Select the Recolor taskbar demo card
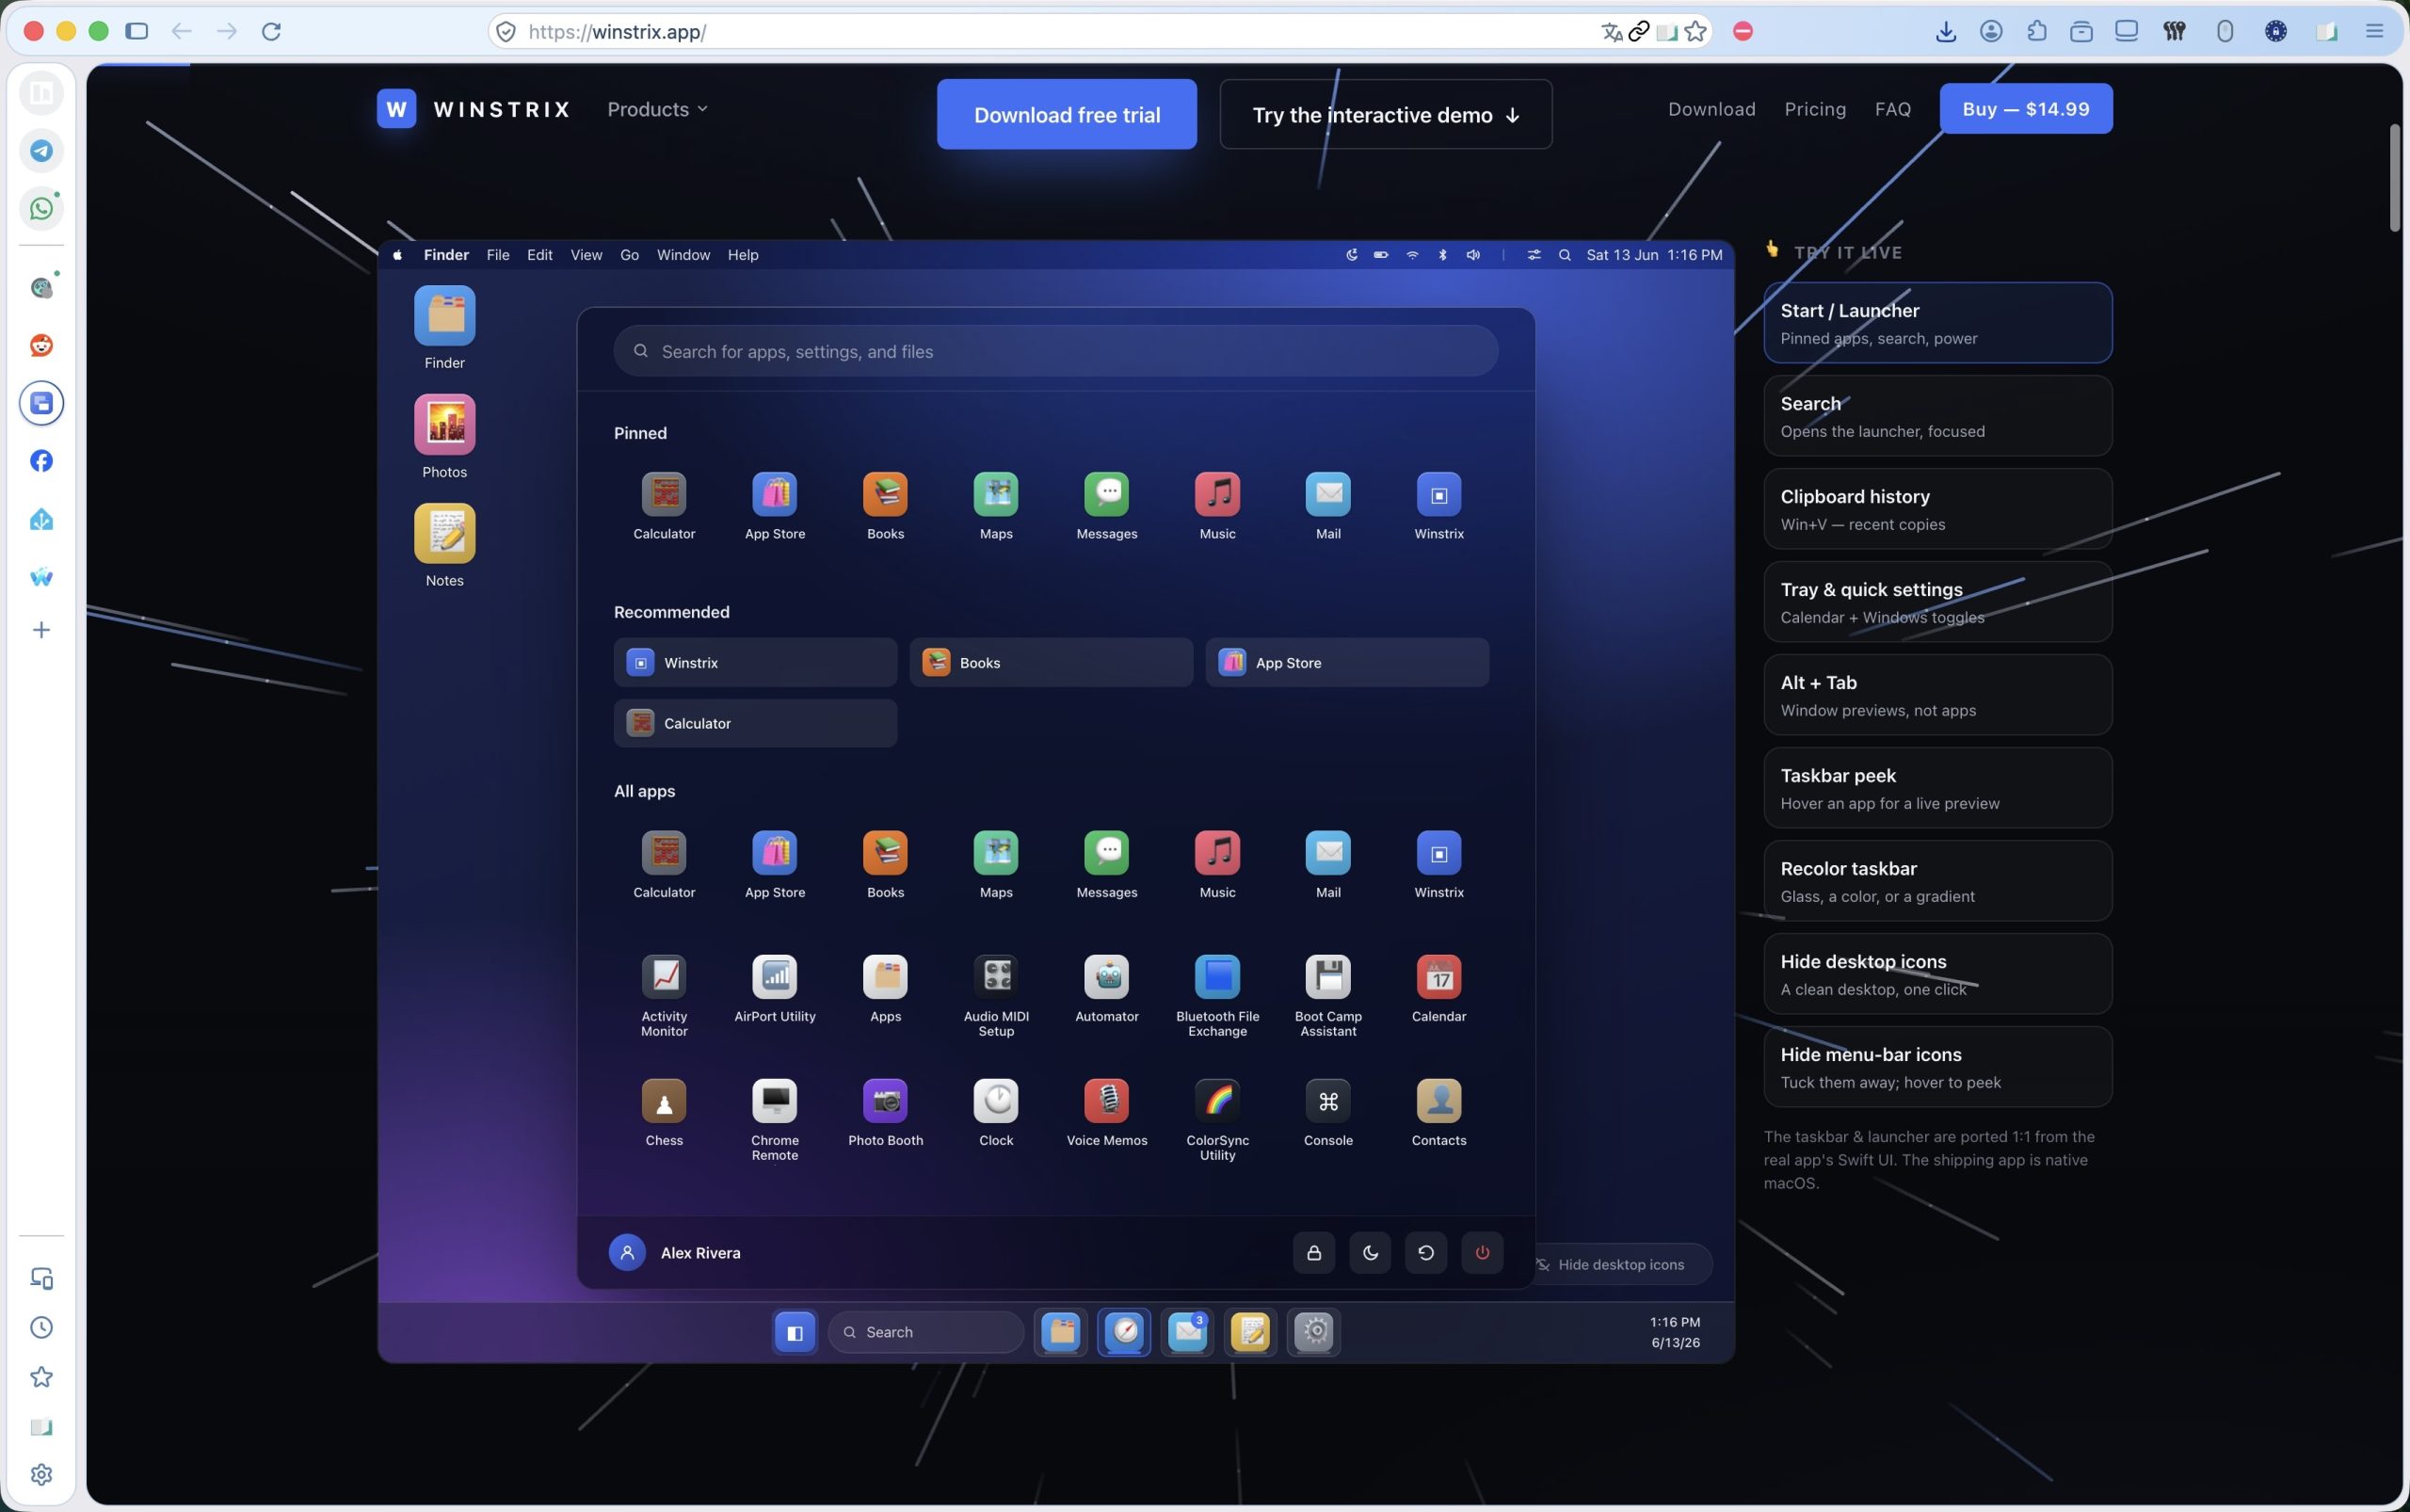The width and height of the screenshot is (2410, 1512). click(x=1938, y=881)
